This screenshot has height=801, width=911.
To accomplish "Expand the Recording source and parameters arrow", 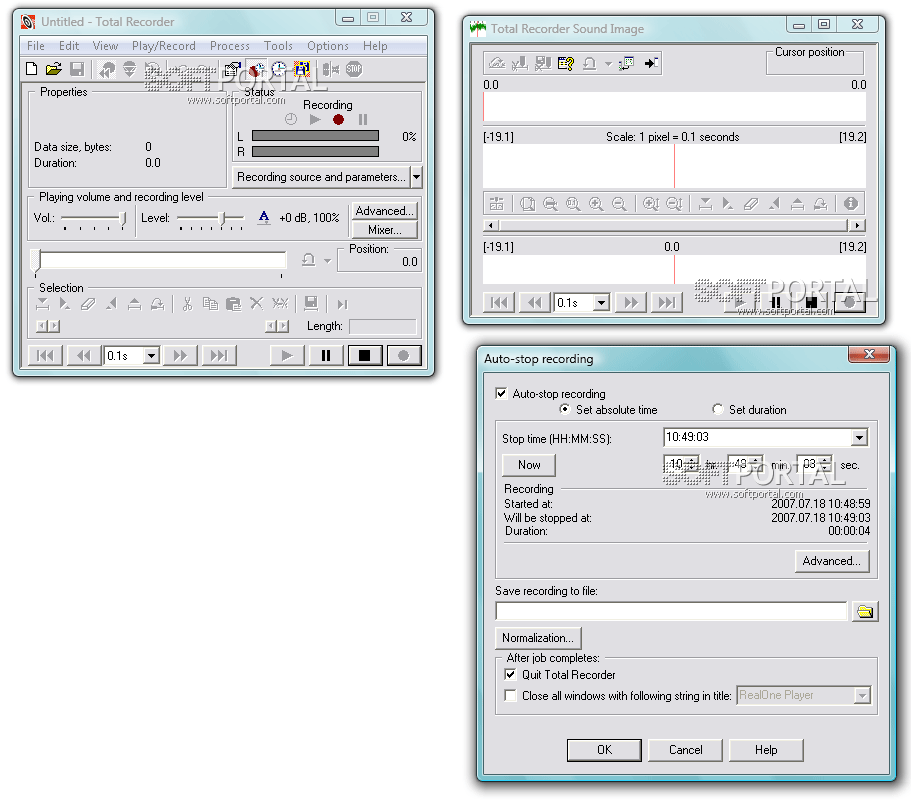I will (417, 177).
